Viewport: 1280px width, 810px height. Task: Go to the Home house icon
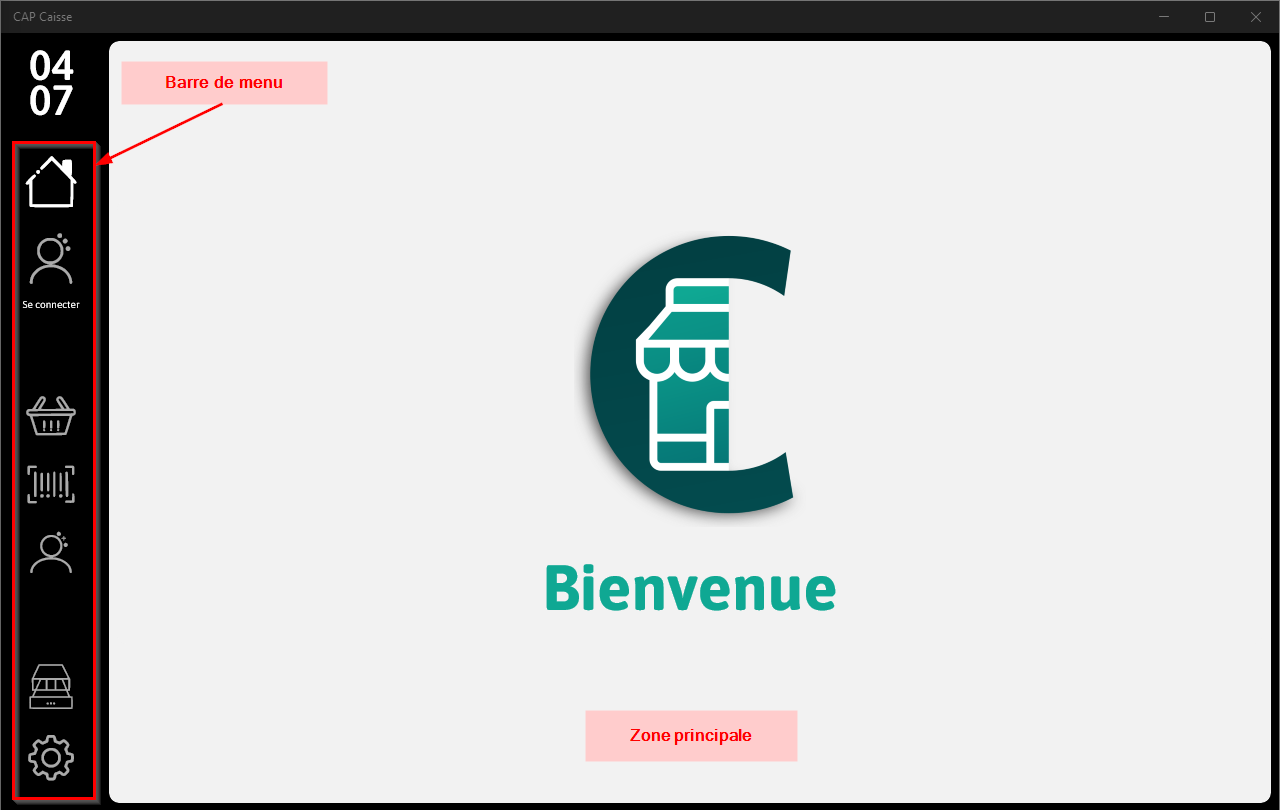tap(51, 182)
